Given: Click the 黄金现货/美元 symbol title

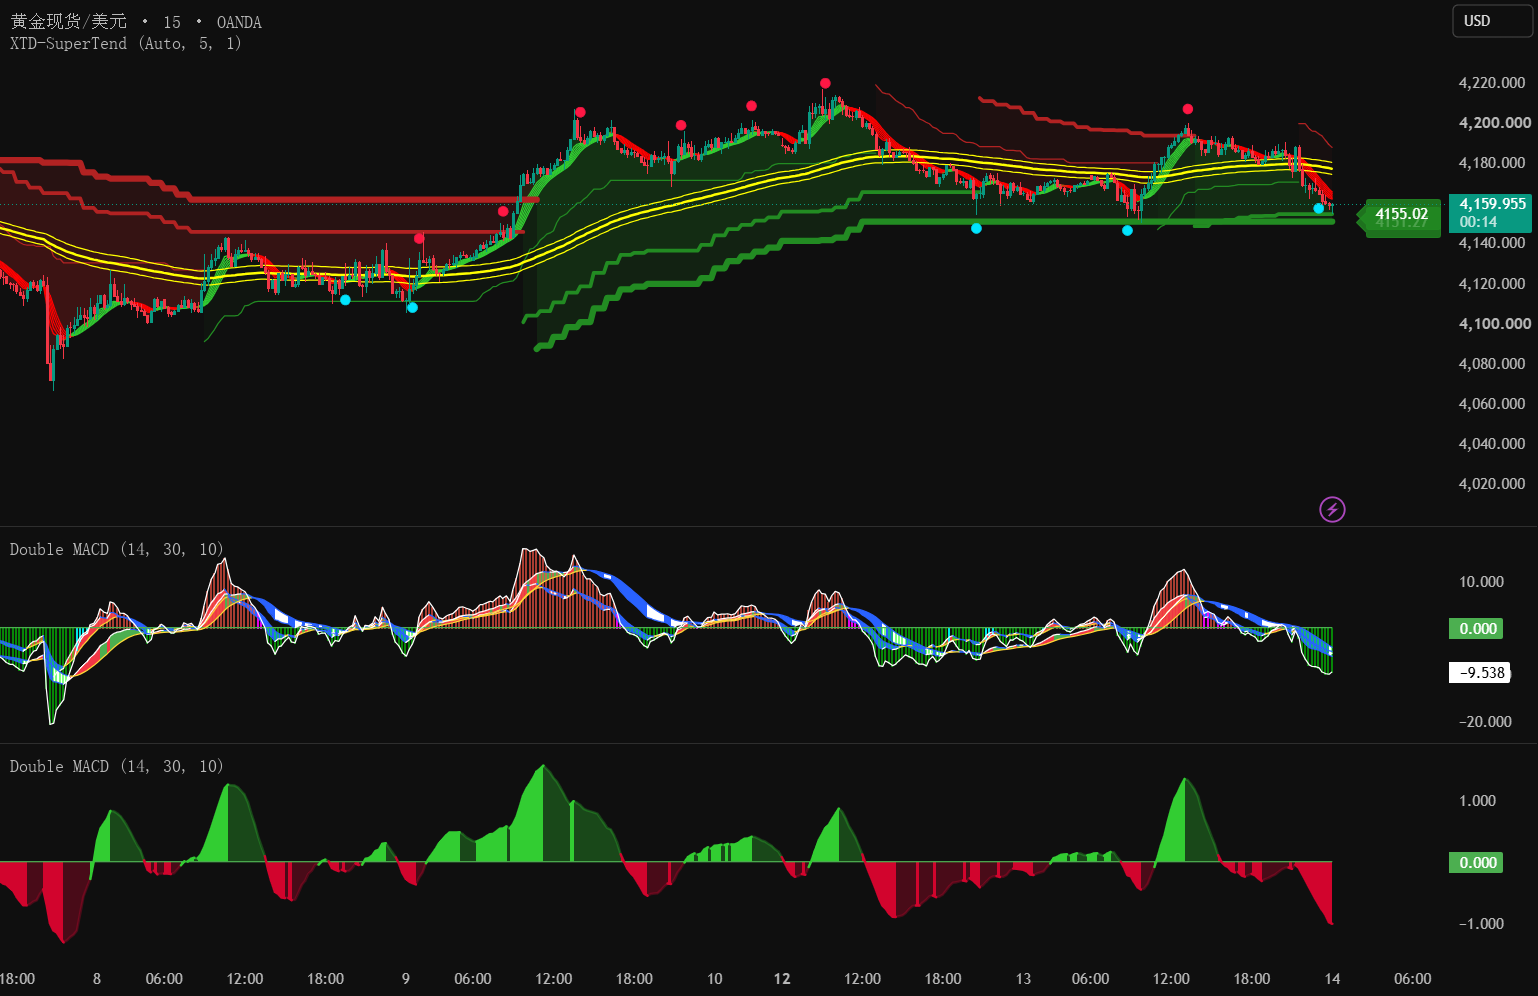Looking at the screenshot, I should tap(68, 22).
